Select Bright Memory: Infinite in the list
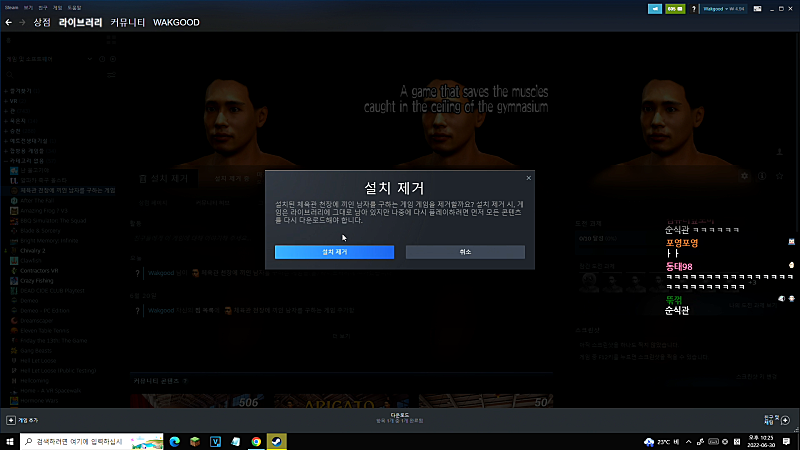 49,241
